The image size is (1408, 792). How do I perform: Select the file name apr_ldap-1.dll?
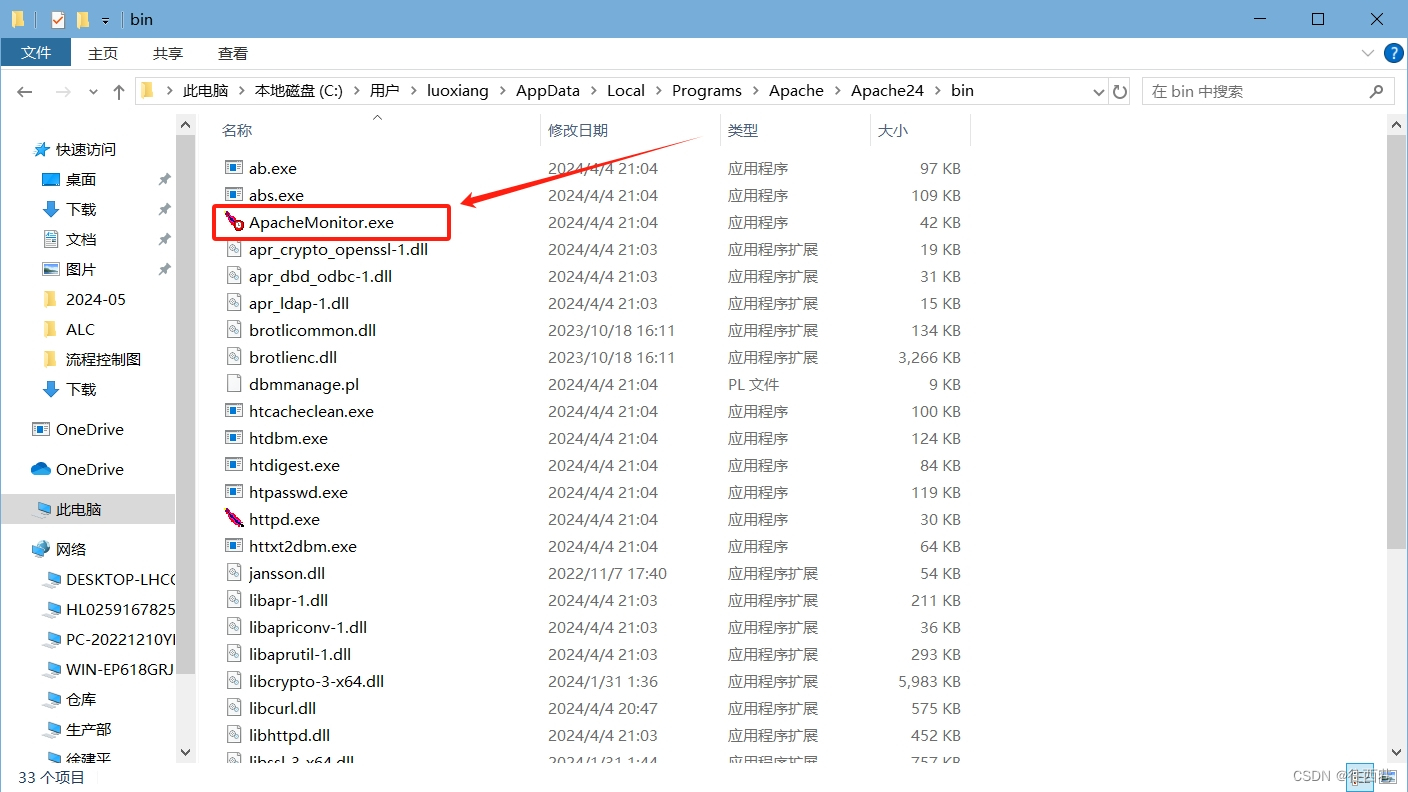click(299, 303)
